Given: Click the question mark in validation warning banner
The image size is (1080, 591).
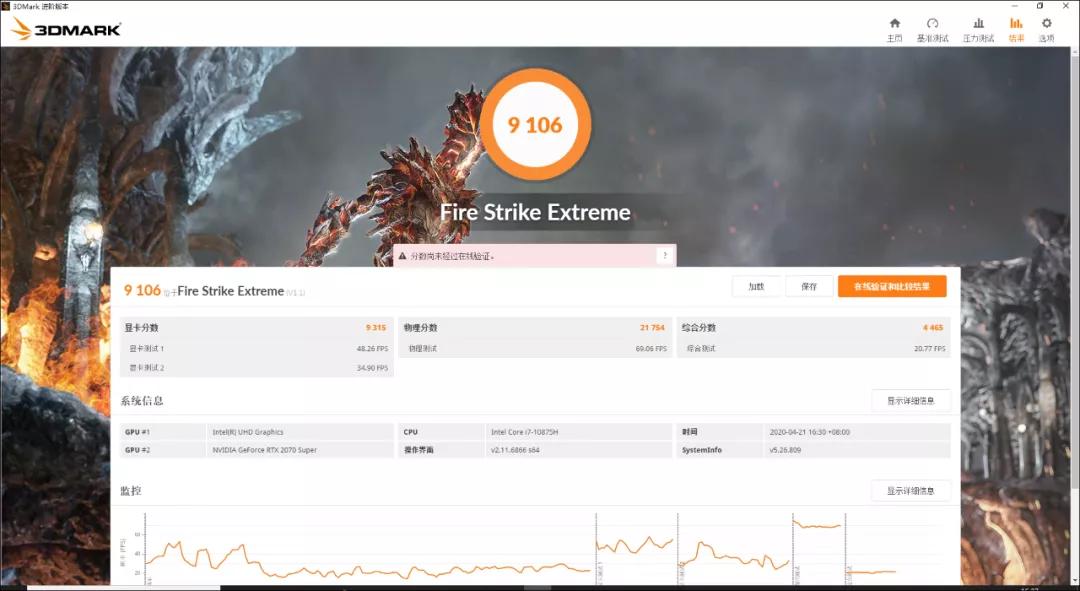Looking at the screenshot, I should pos(665,256).
